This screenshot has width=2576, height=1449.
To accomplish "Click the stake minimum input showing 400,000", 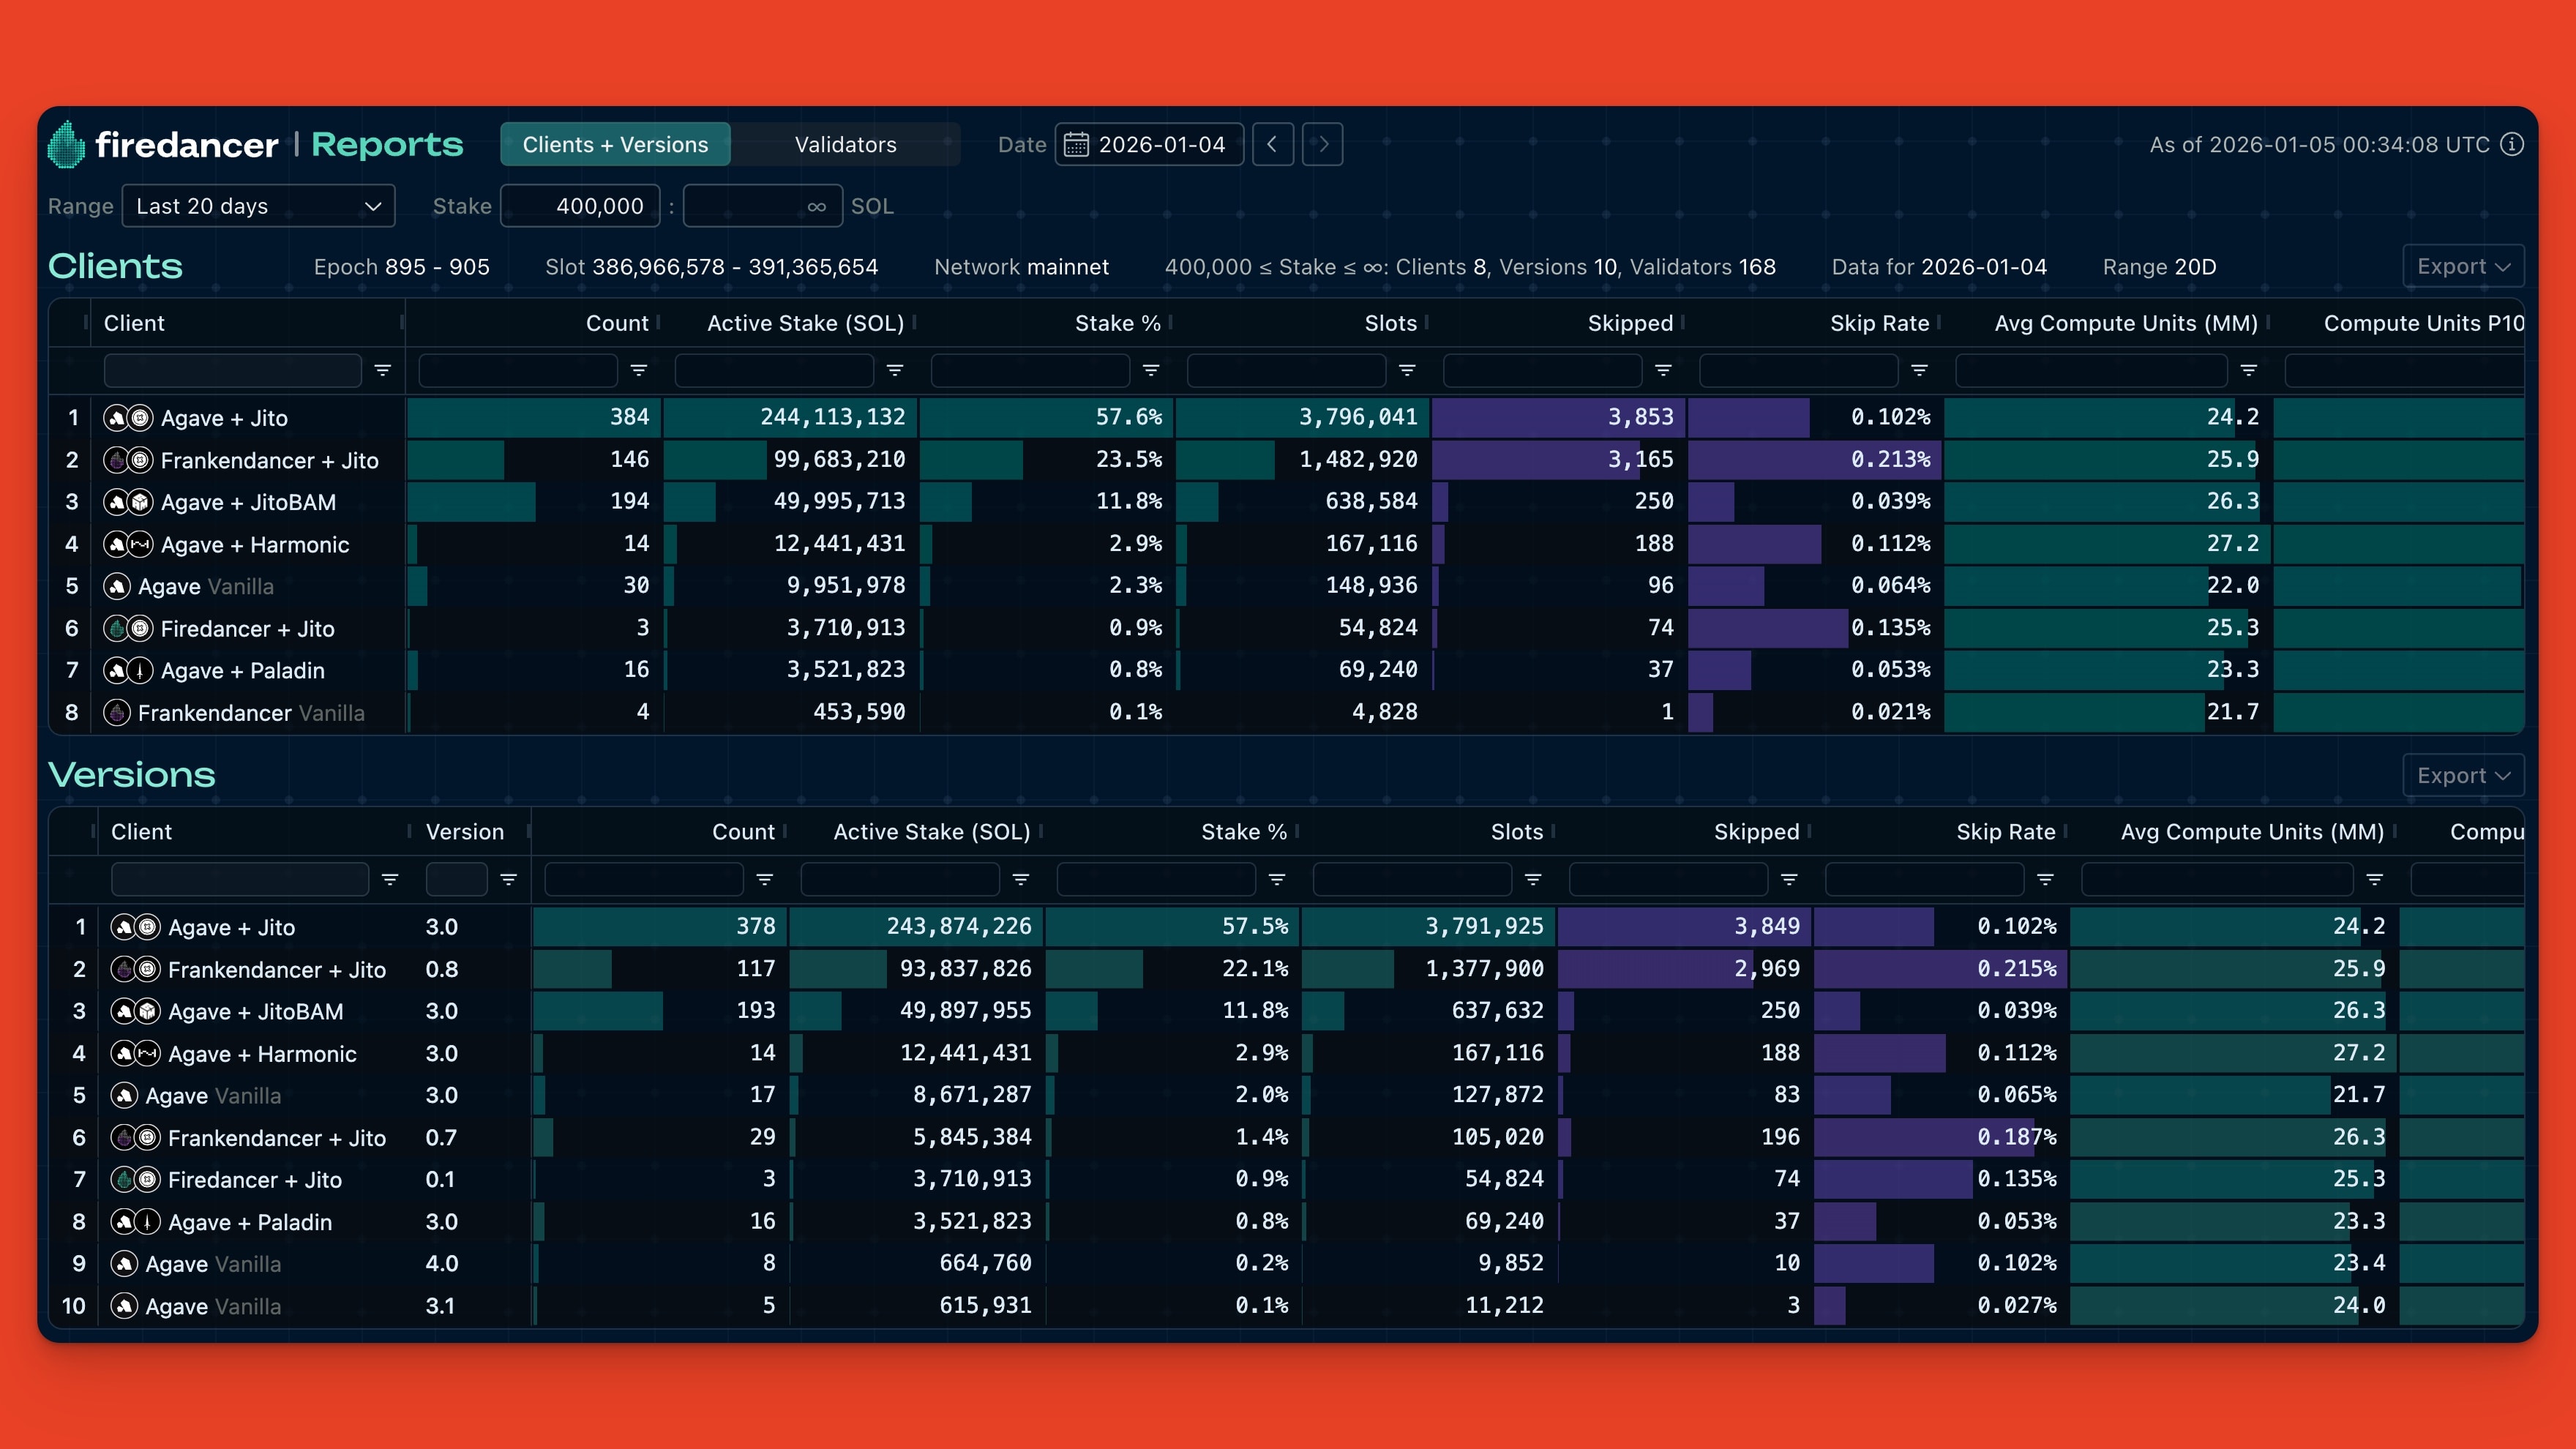I will tap(580, 206).
